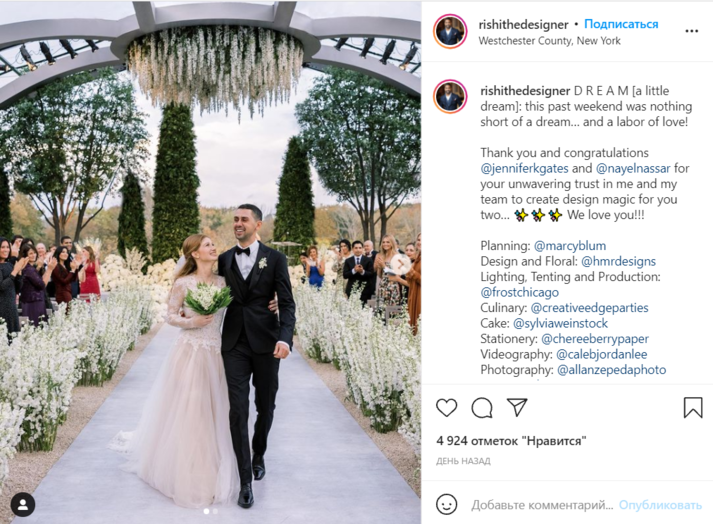Show tagged people icon on photo
Image resolution: width=713 pixels, height=524 pixels.
tap(23, 504)
